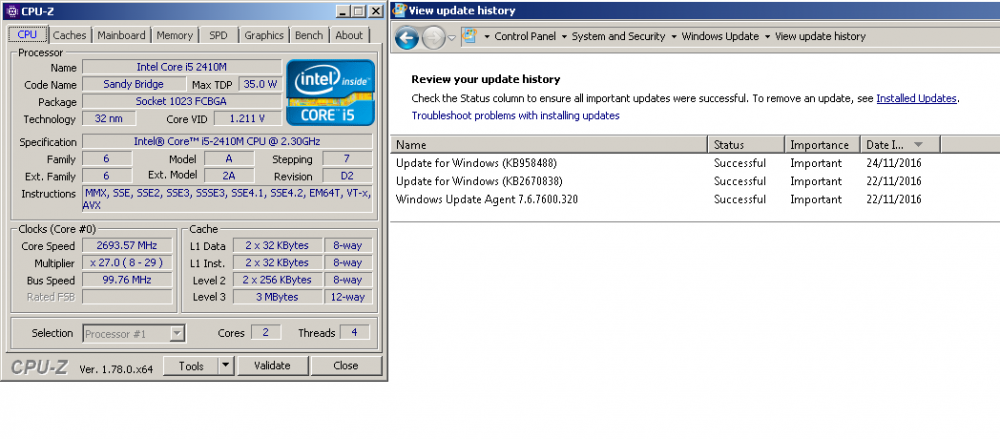Click the 1.211 V Core VID value
This screenshot has height=439, width=1000.
(x=247, y=119)
